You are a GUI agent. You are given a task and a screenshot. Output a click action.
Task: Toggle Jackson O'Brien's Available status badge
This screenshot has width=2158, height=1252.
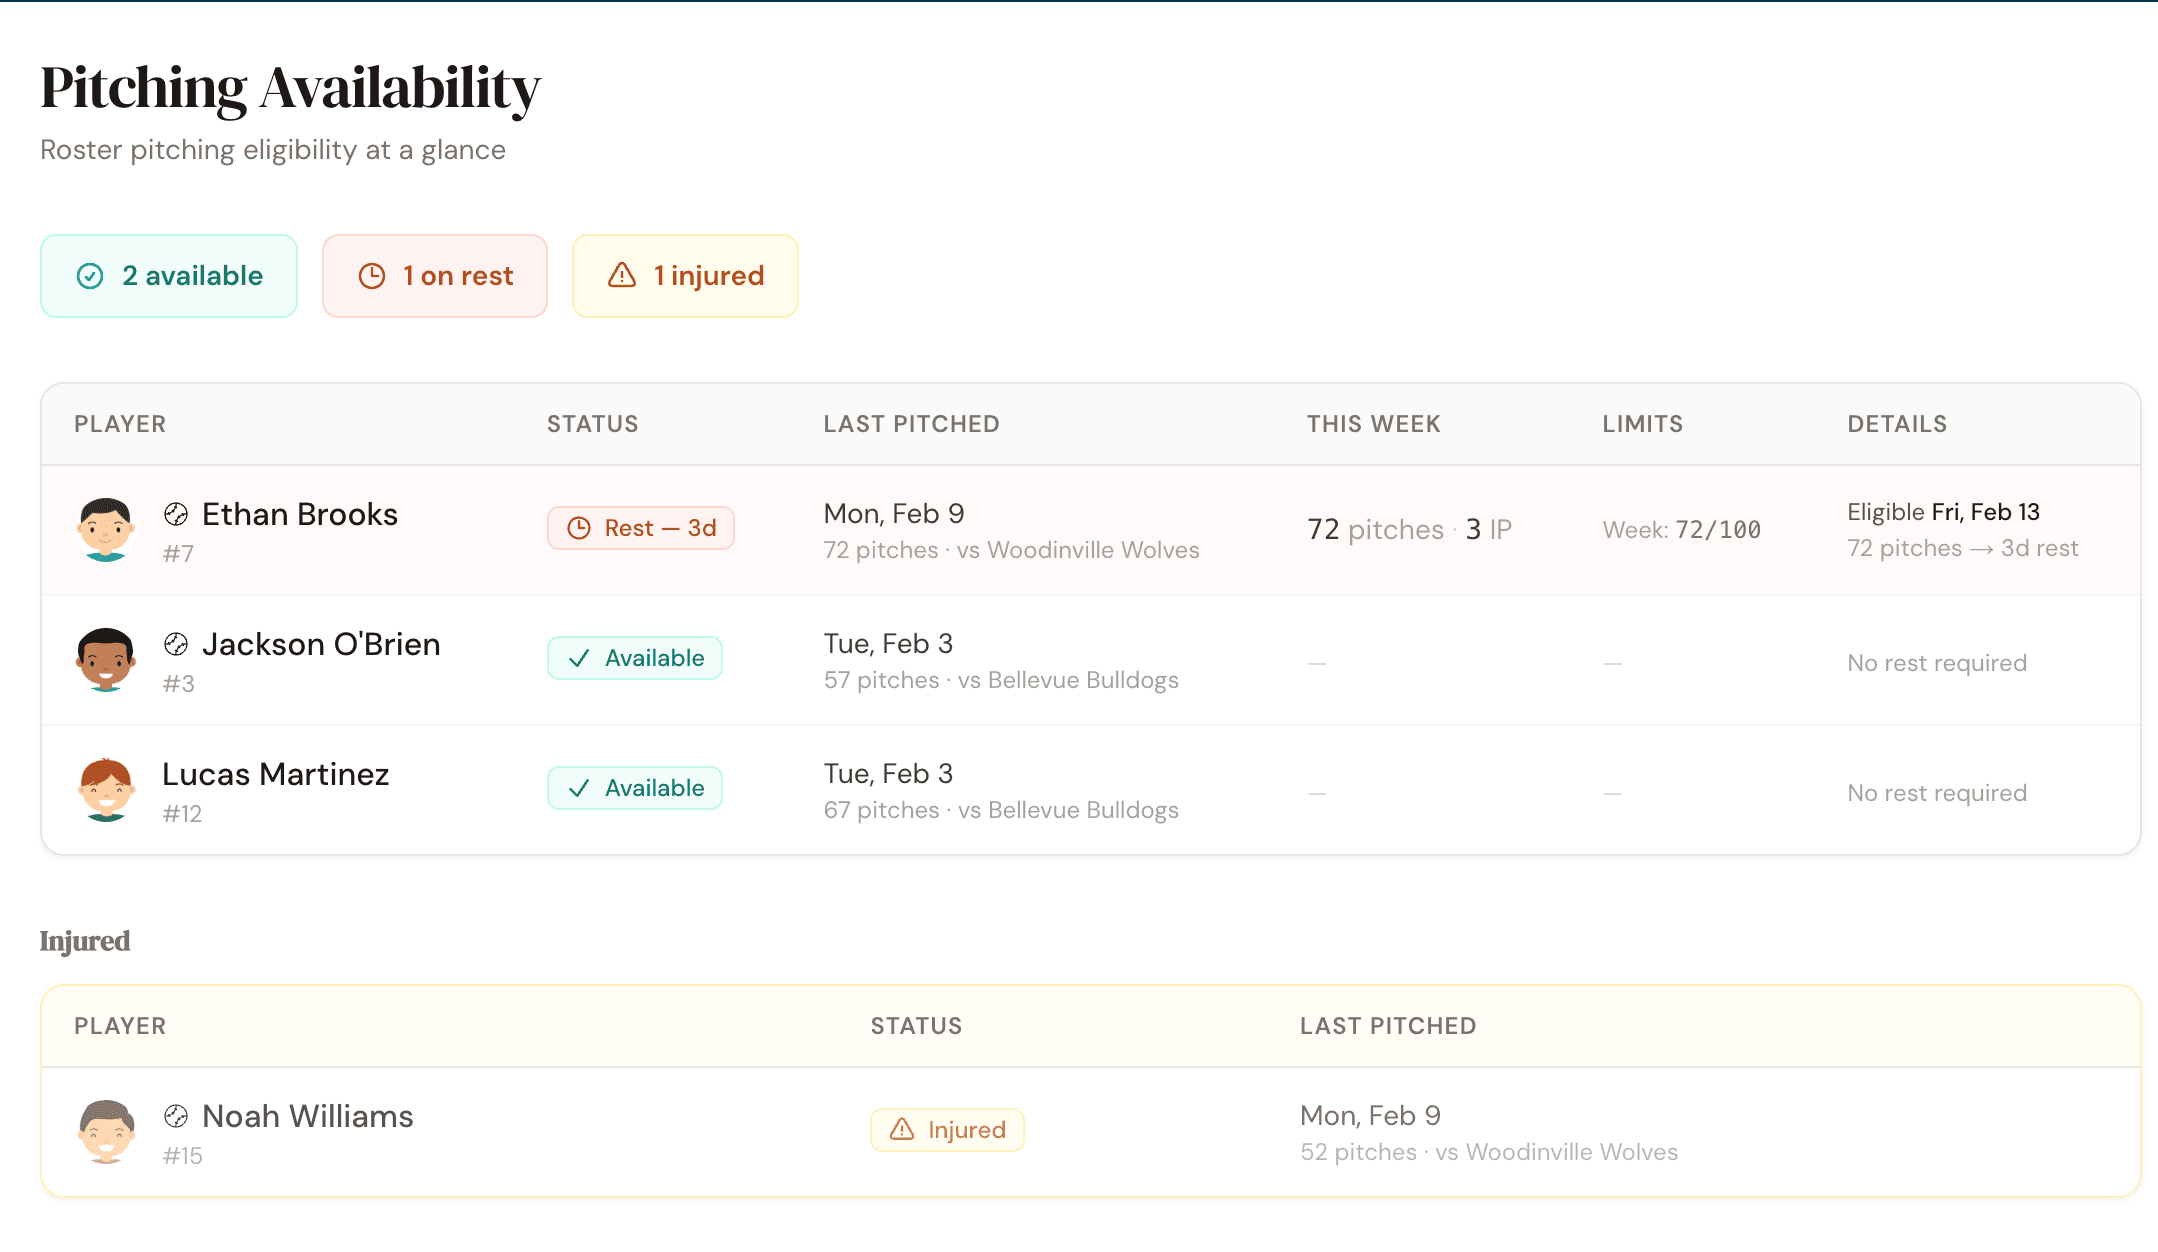[x=634, y=657]
